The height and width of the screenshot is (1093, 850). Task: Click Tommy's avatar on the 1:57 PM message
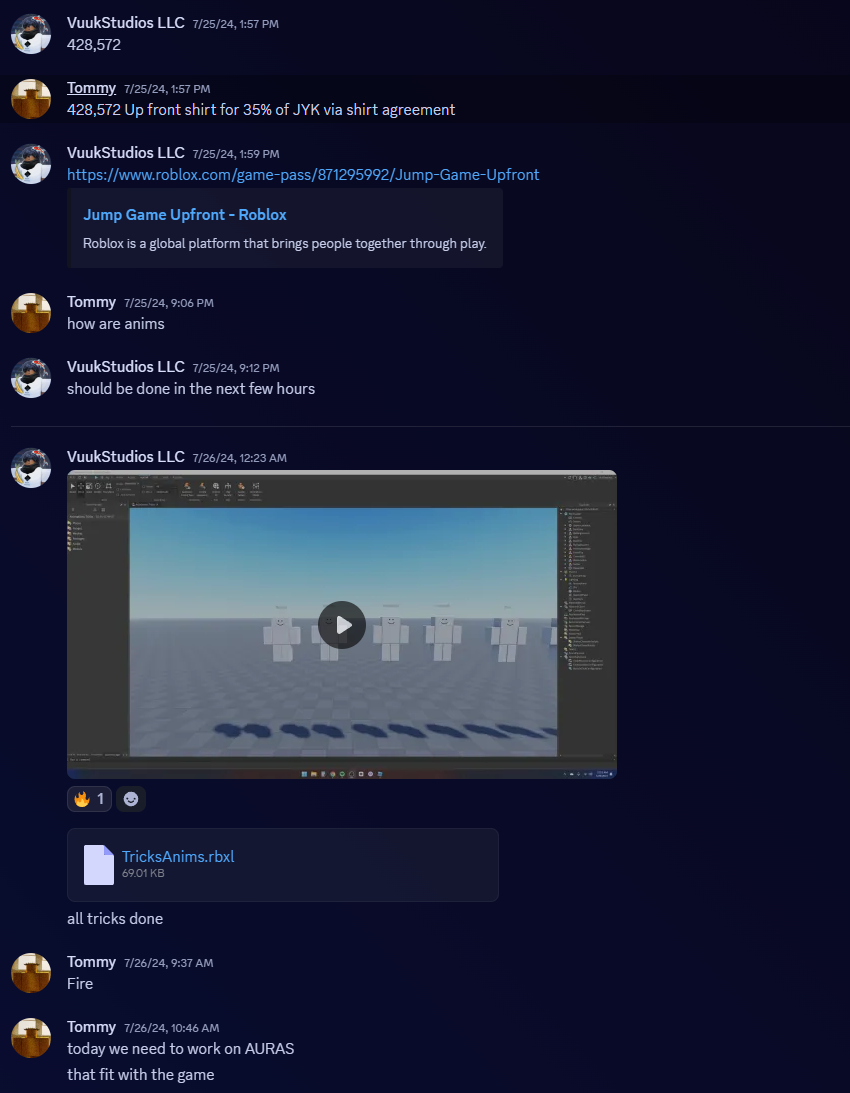pos(31,98)
